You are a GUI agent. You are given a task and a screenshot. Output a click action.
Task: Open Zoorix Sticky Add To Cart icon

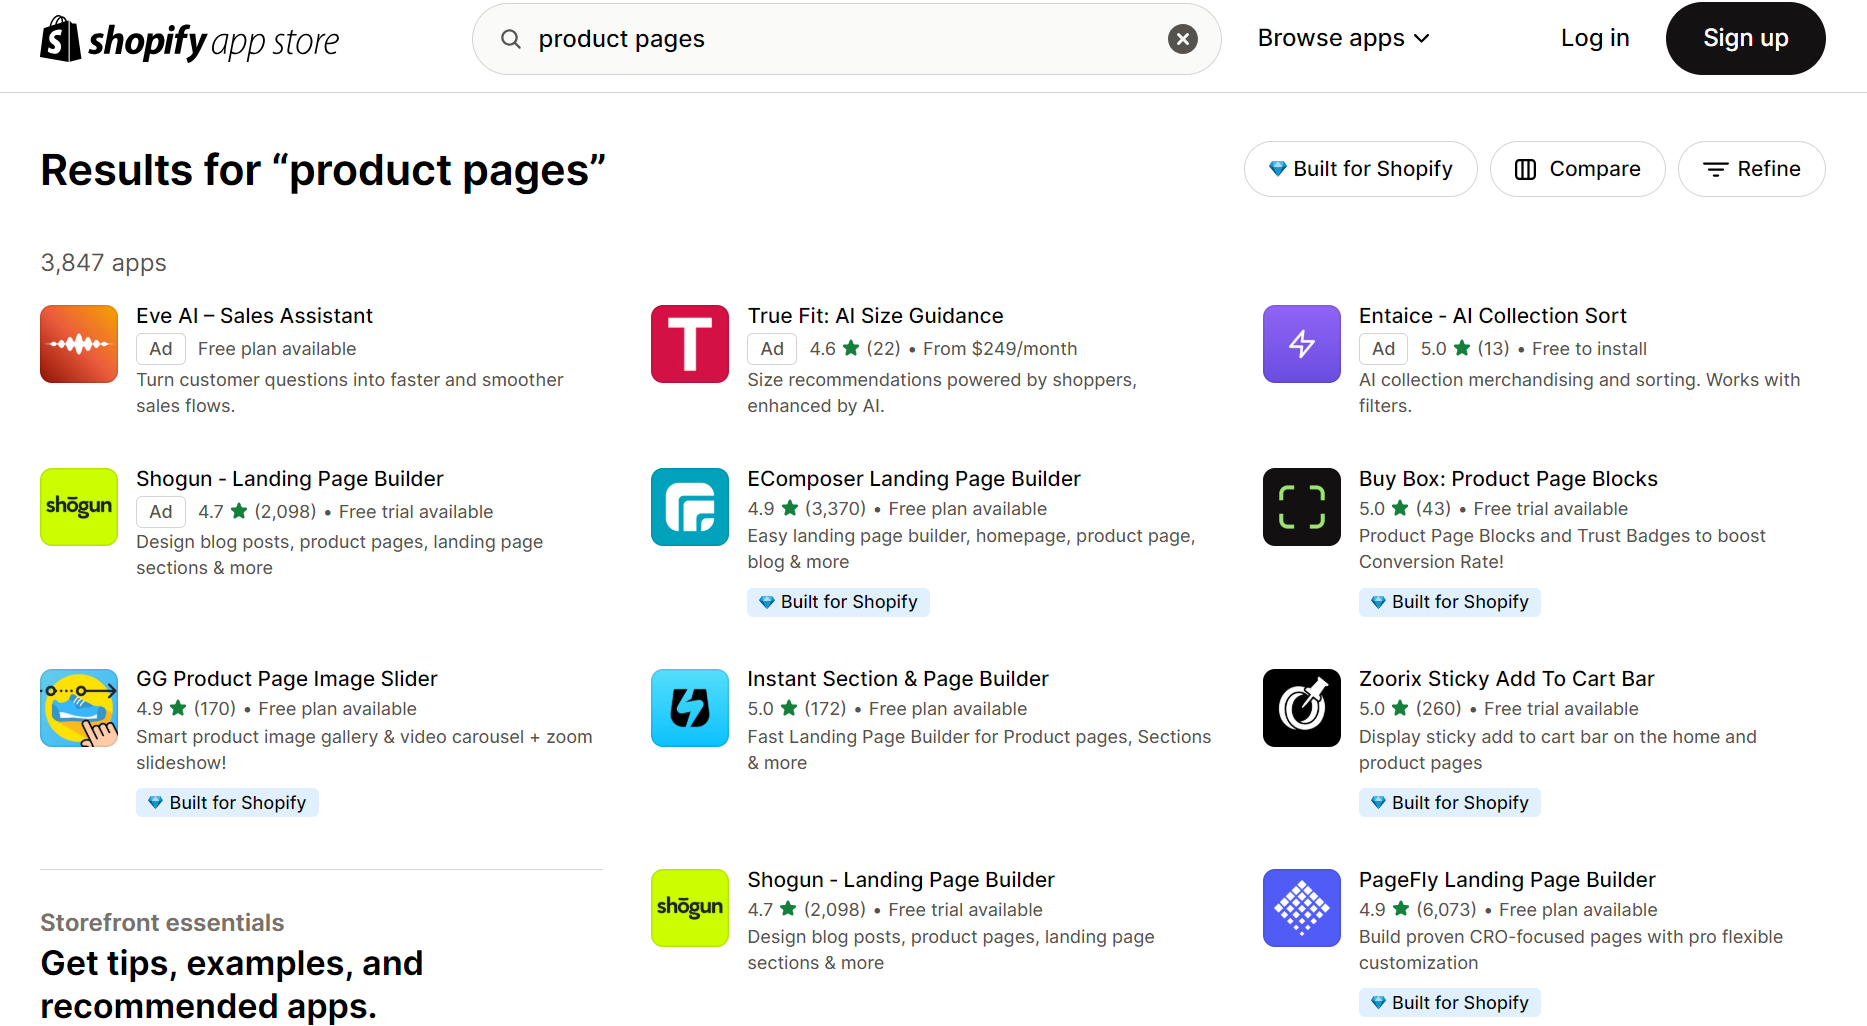(1301, 708)
